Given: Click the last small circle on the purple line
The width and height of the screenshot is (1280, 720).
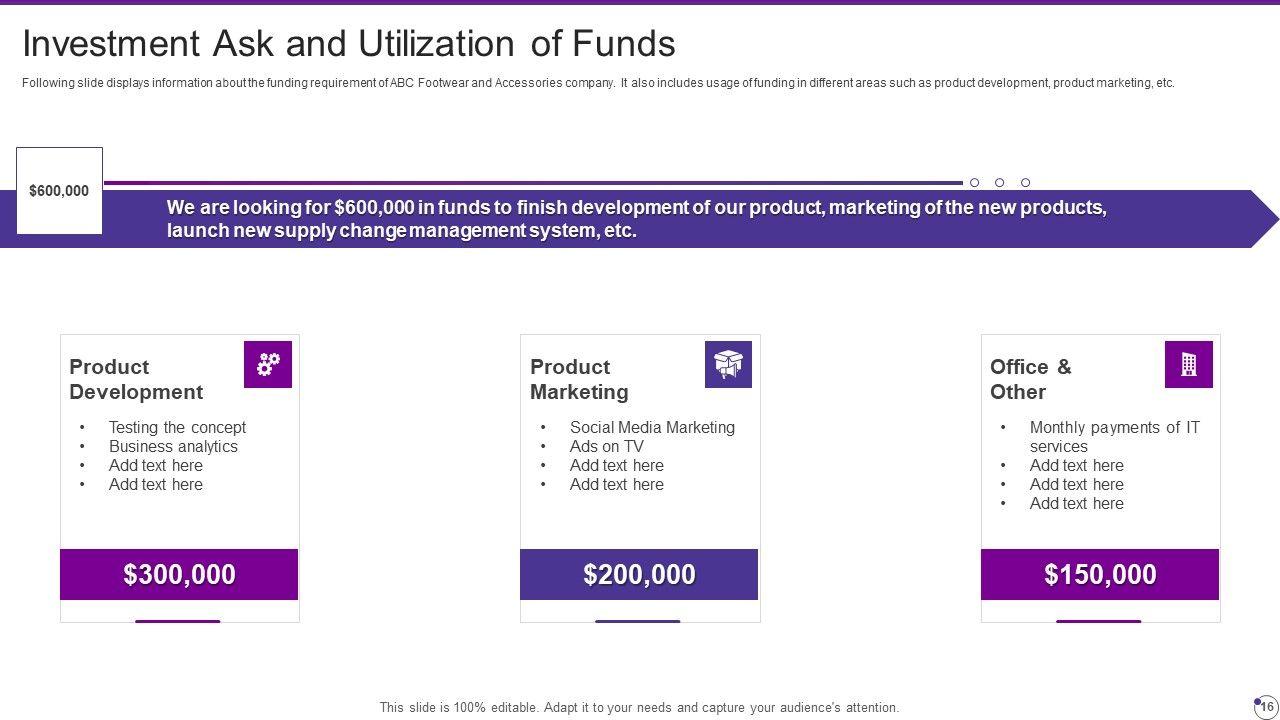Looking at the screenshot, I should (x=1025, y=183).
